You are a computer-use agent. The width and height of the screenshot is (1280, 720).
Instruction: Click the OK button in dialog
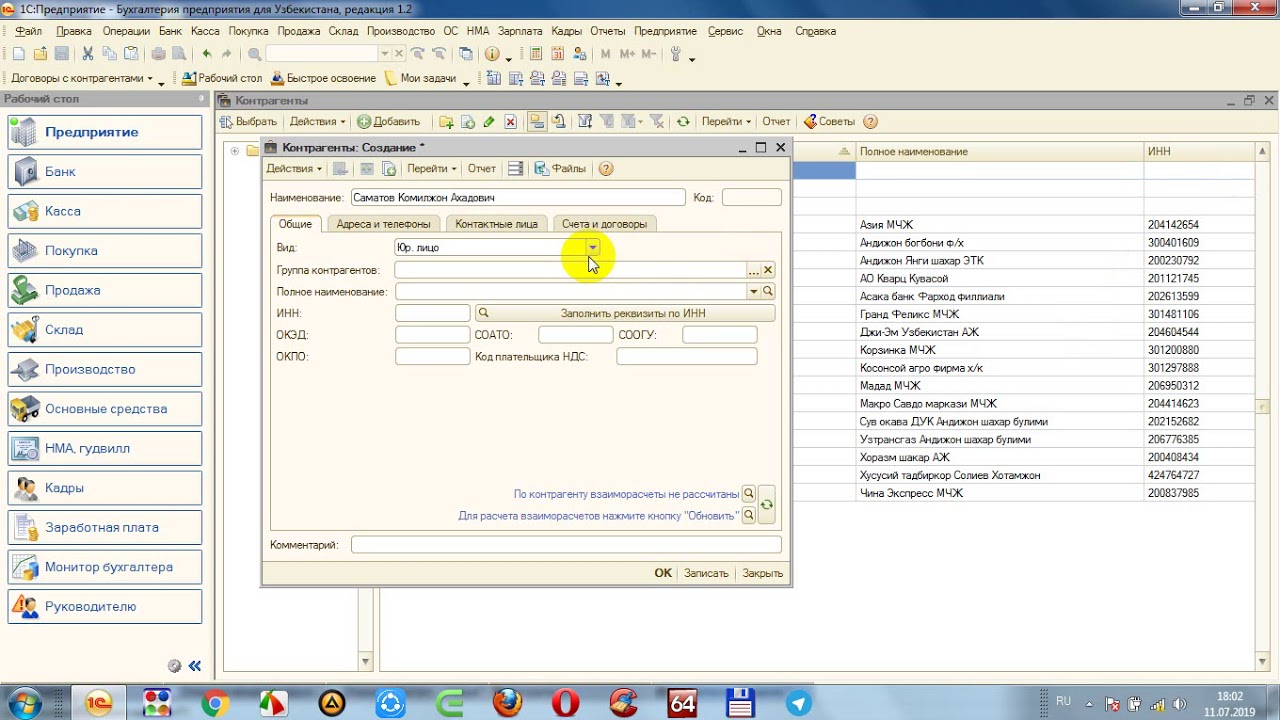coord(663,574)
